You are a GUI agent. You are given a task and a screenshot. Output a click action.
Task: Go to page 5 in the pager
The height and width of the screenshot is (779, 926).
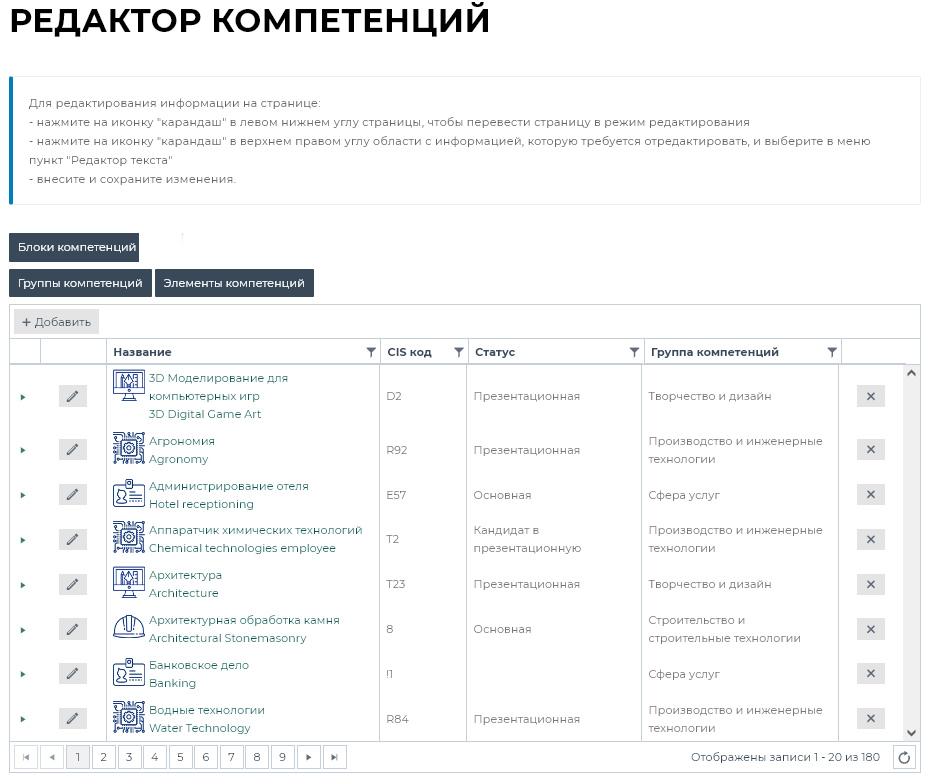(181, 758)
